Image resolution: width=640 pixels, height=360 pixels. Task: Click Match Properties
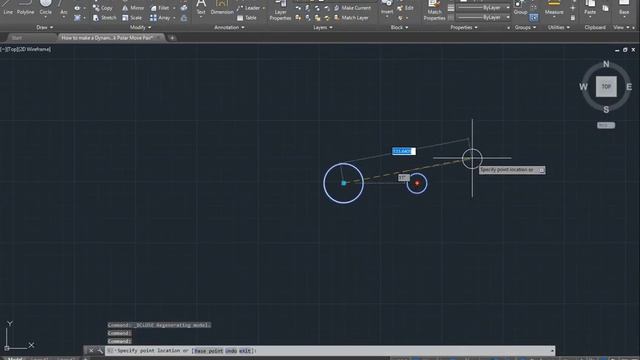434,11
